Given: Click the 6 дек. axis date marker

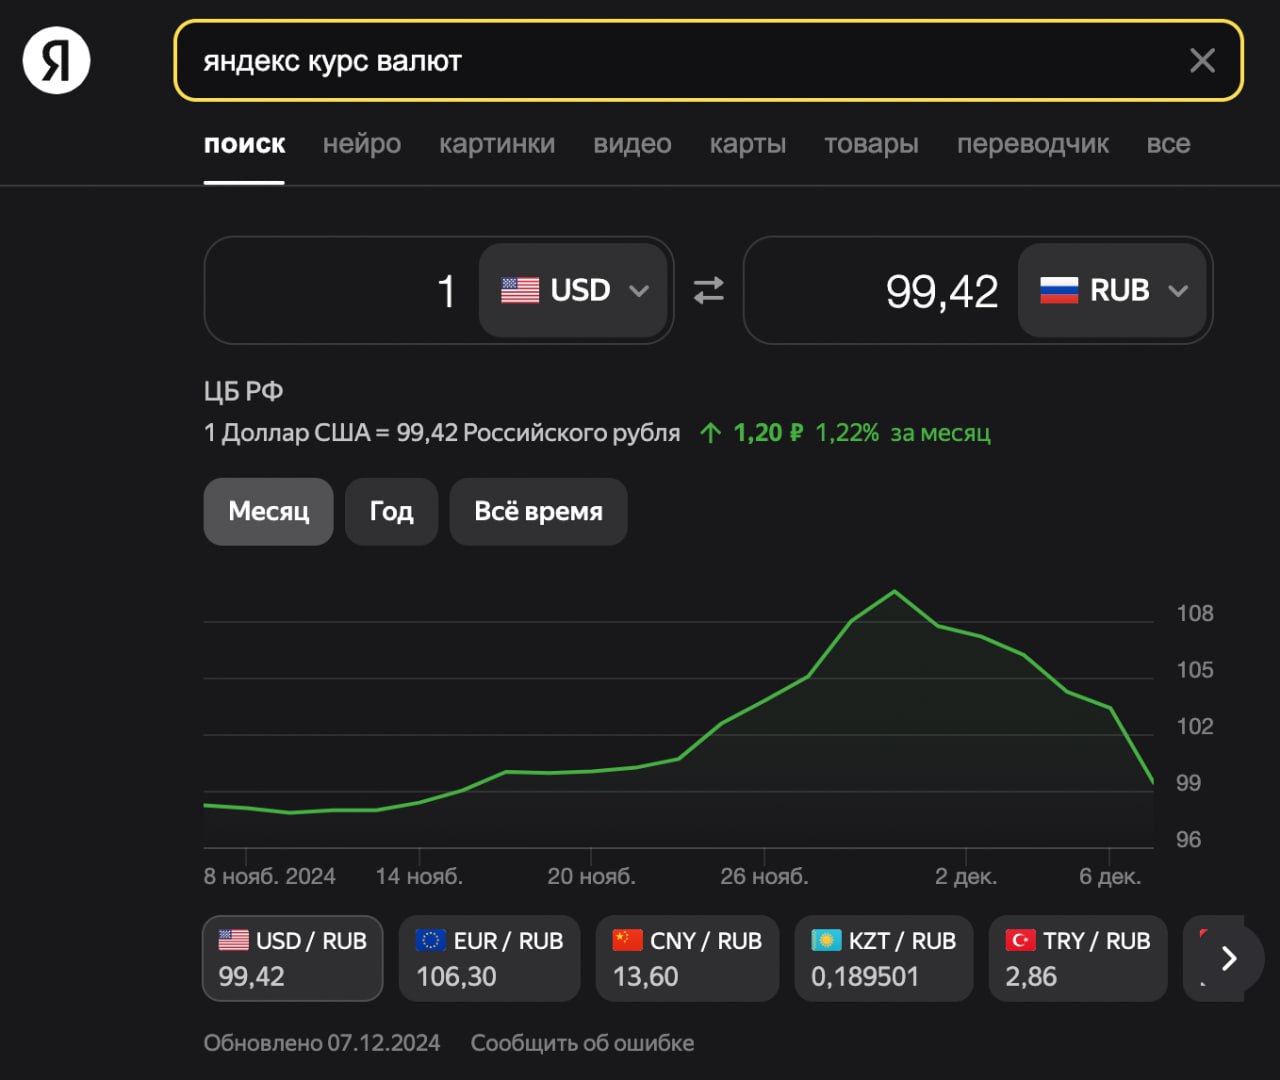Looking at the screenshot, I should tap(1109, 876).
